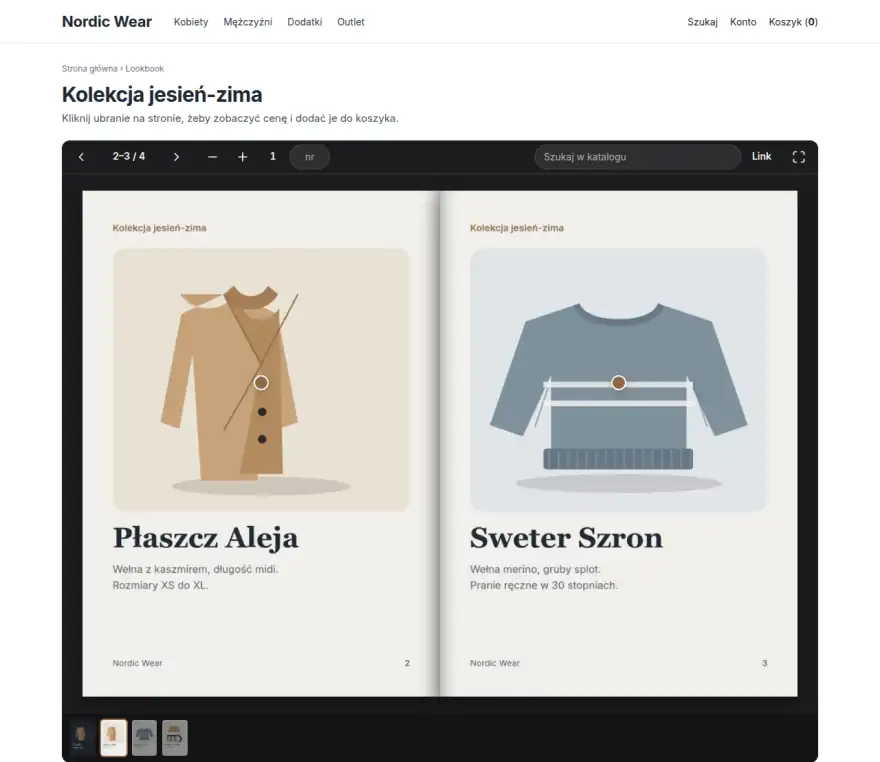The width and height of the screenshot is (880, 762).
Task: Click the 'Kliknij ubranie na stronie' instruction text
Action: tap(230, 118)
